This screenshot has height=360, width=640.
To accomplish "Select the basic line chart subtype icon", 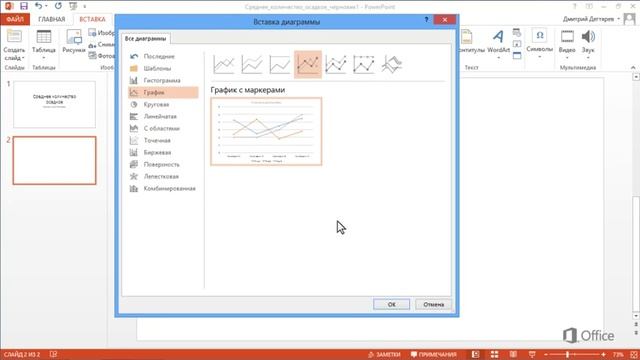I will 224,64.
